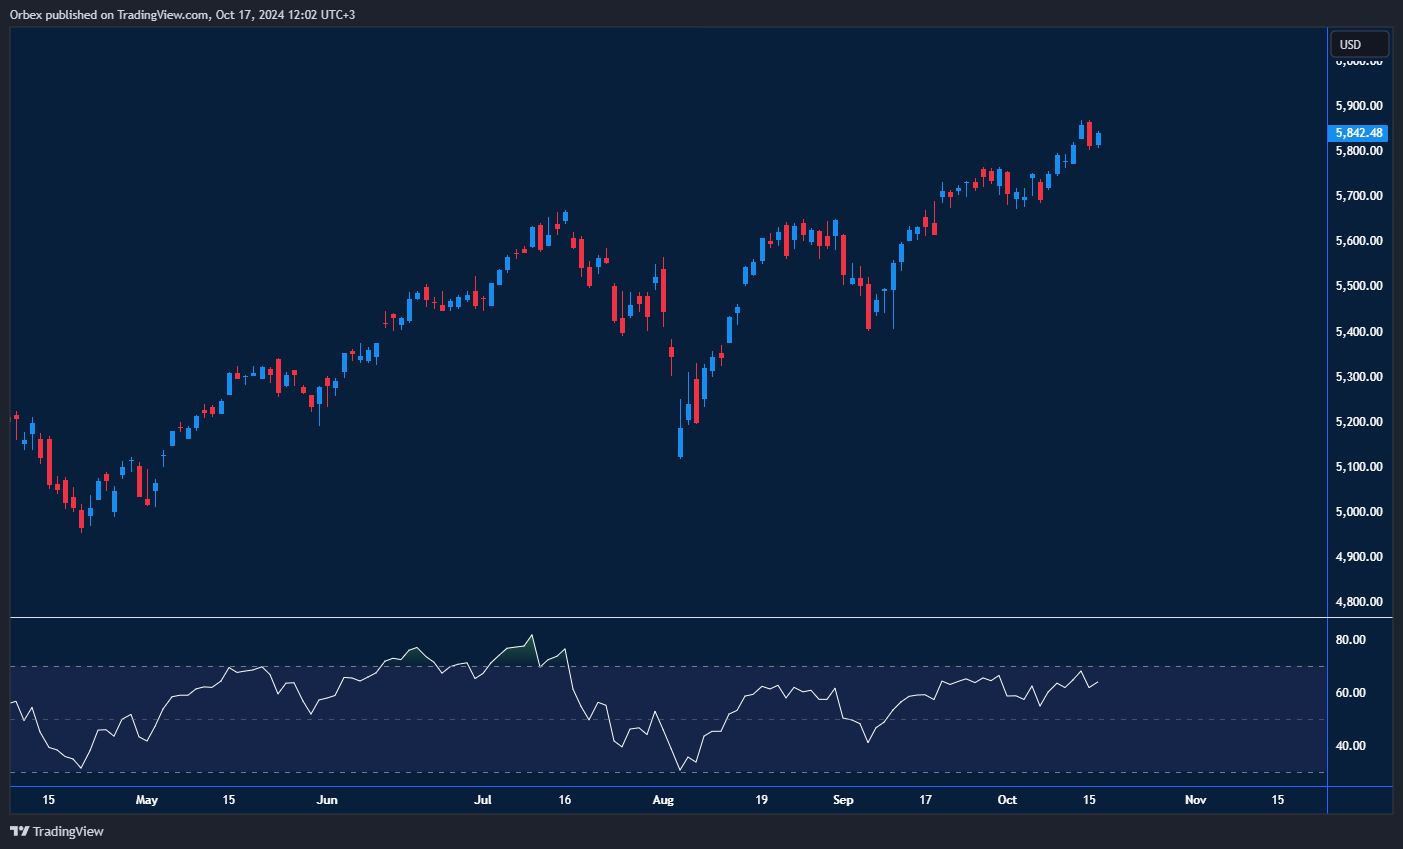Select the Jun date marker
Screen dimensions: 1403x849
(x=327, y=800)
